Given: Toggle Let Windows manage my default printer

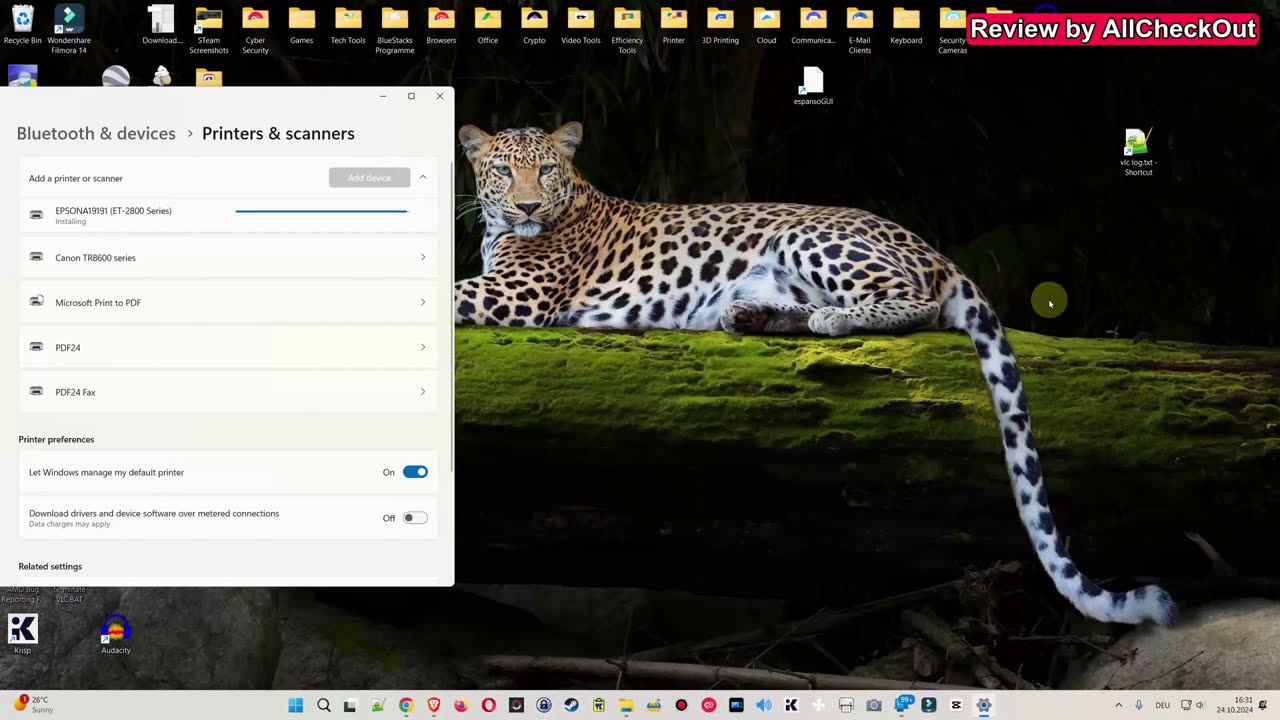Looking at the screenshot, I should click(415, 472).
